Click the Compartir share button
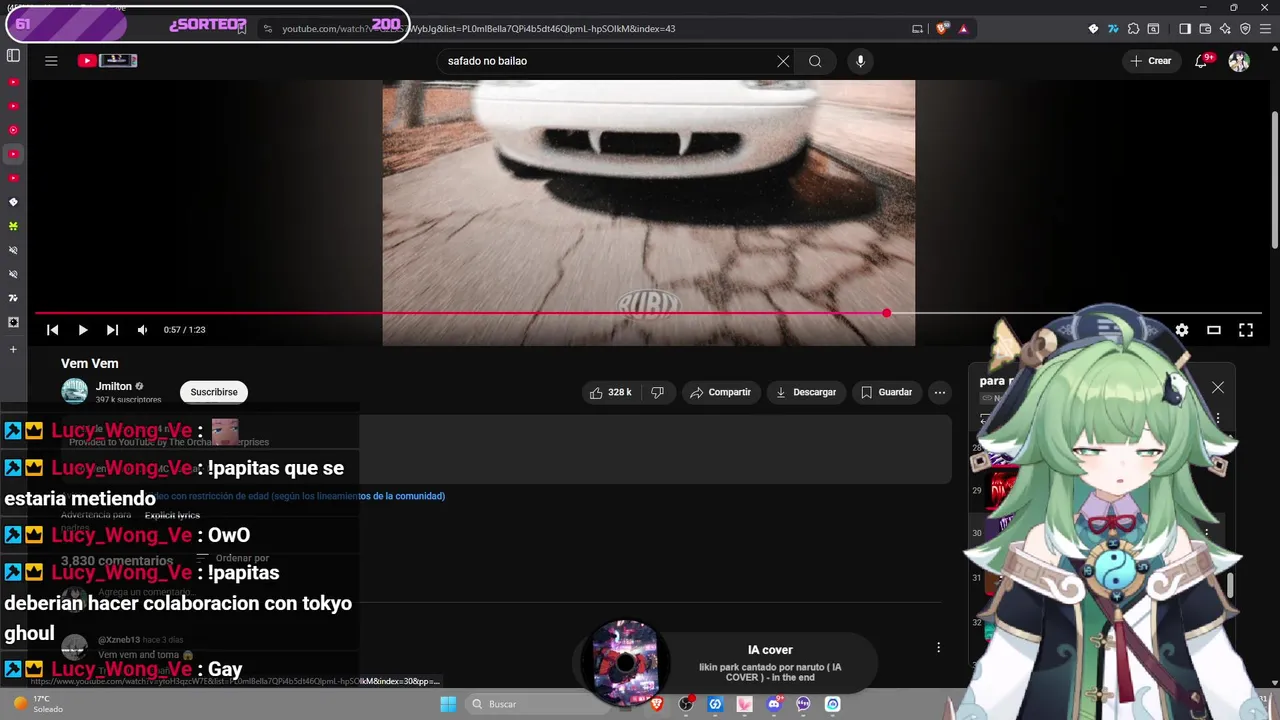Screen dimensions: 1280x720 point(720,392)
